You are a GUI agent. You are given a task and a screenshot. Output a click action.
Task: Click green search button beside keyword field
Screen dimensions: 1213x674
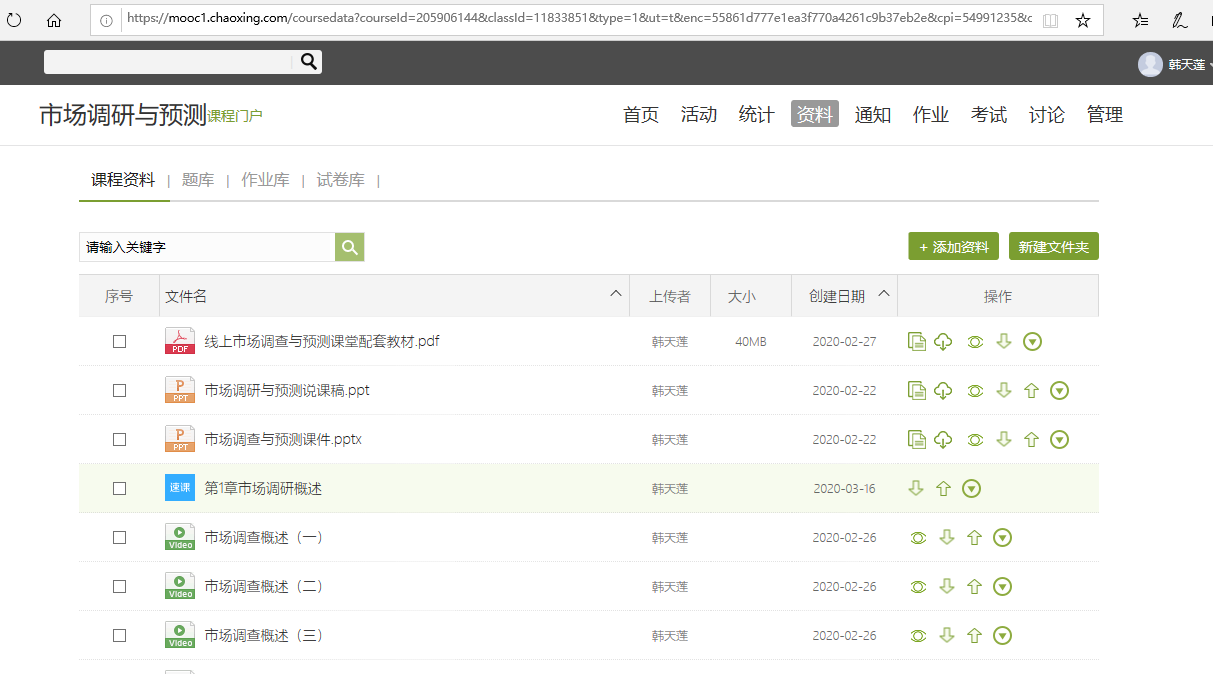coord(349,247)
